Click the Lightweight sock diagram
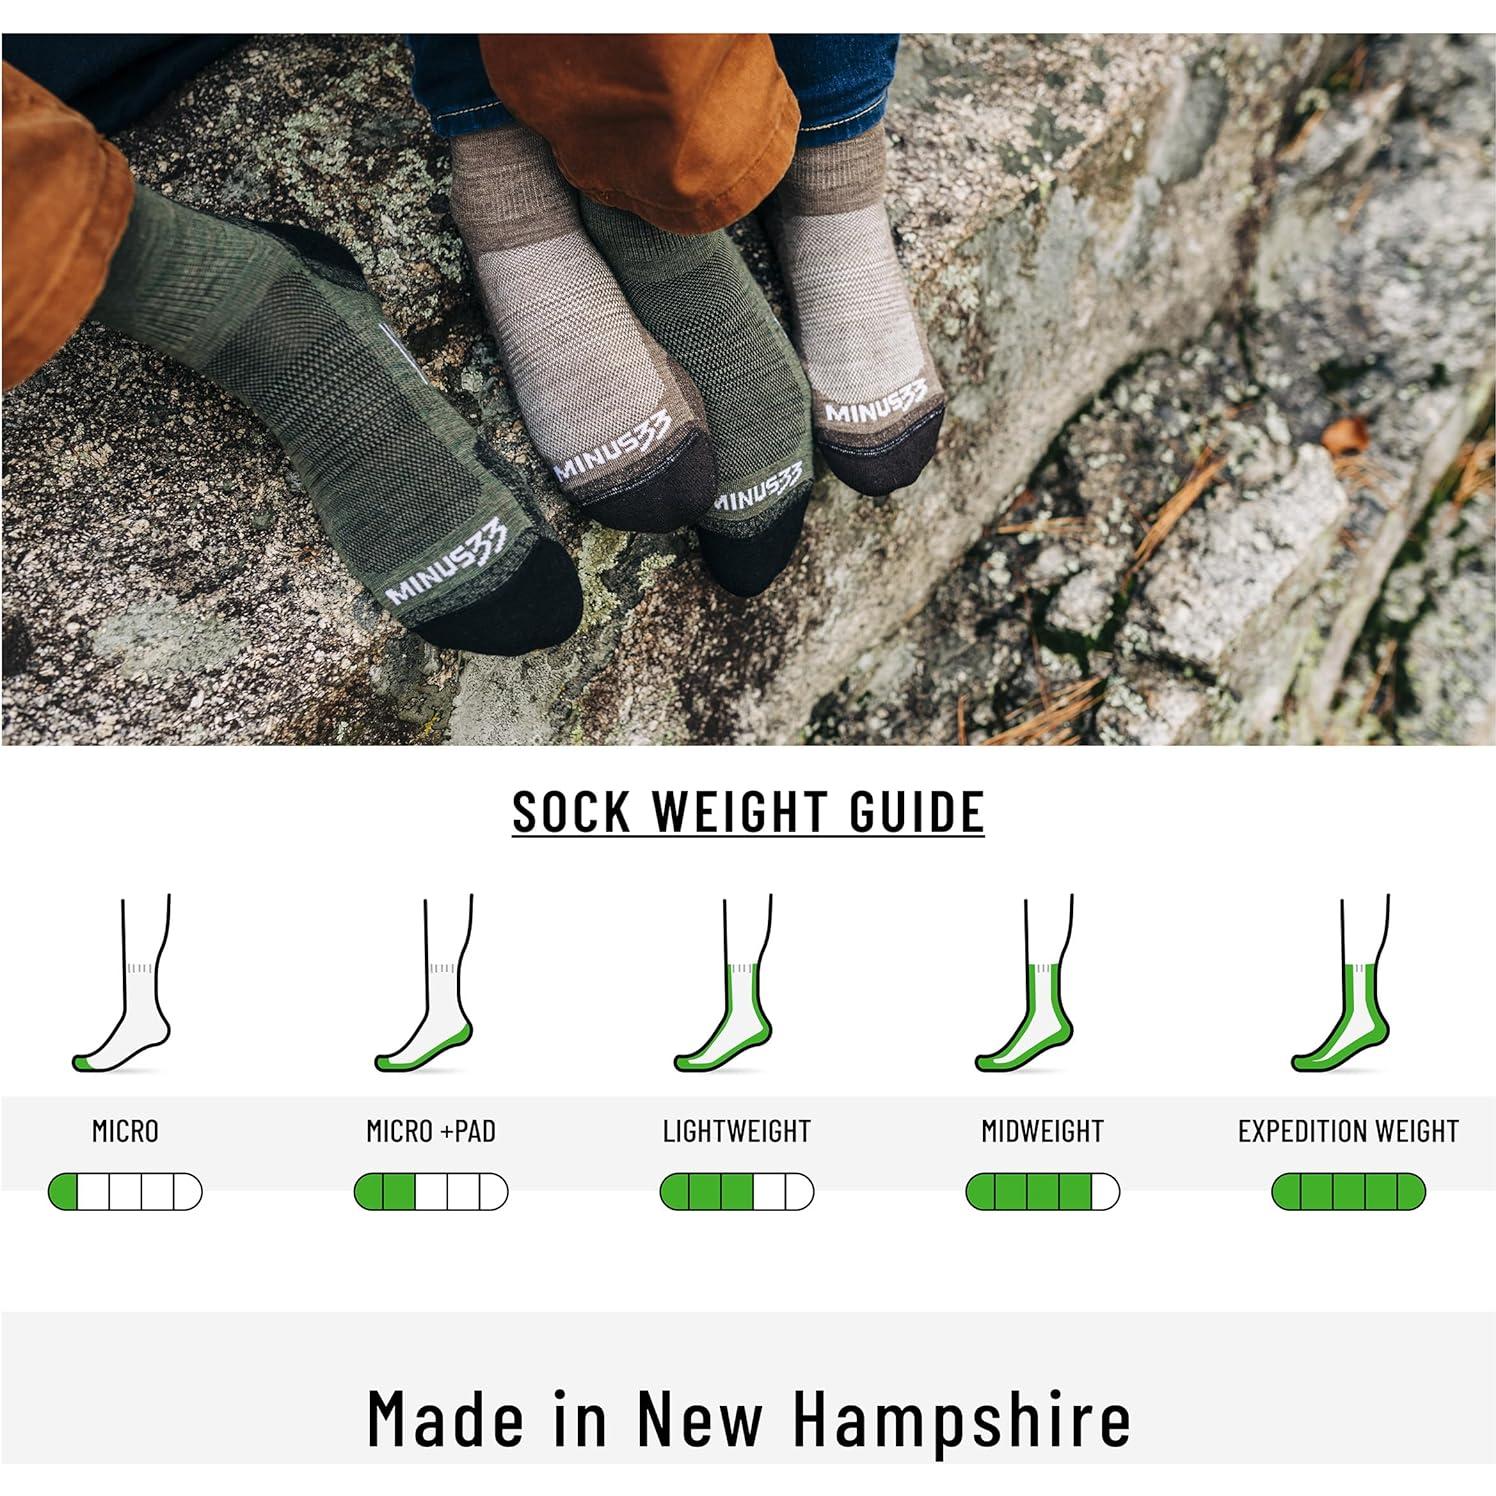1496x1496 pixels. coord(725,984)
